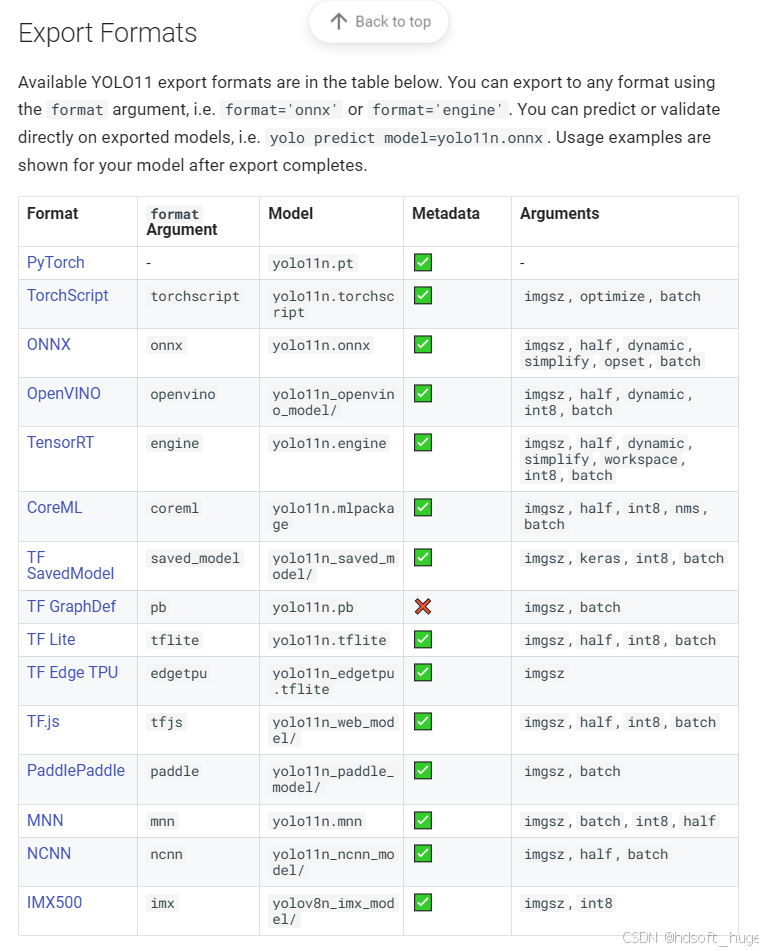Open the PaddlePaddle format link
The width and height of the screenshot is (763, 951).
tap(76, 771)
